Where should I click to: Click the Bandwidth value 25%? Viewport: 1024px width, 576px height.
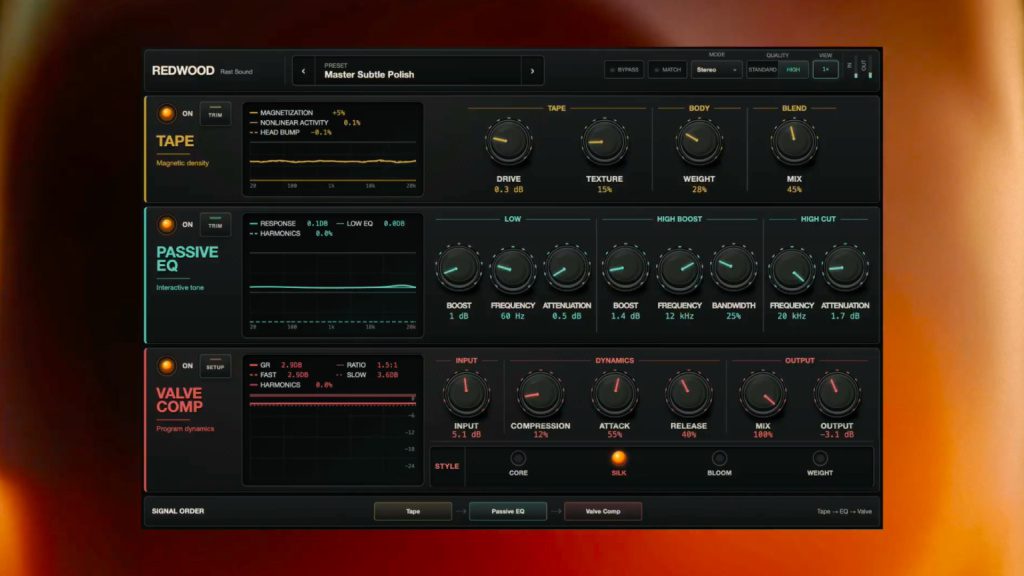(x=733, y=316)
